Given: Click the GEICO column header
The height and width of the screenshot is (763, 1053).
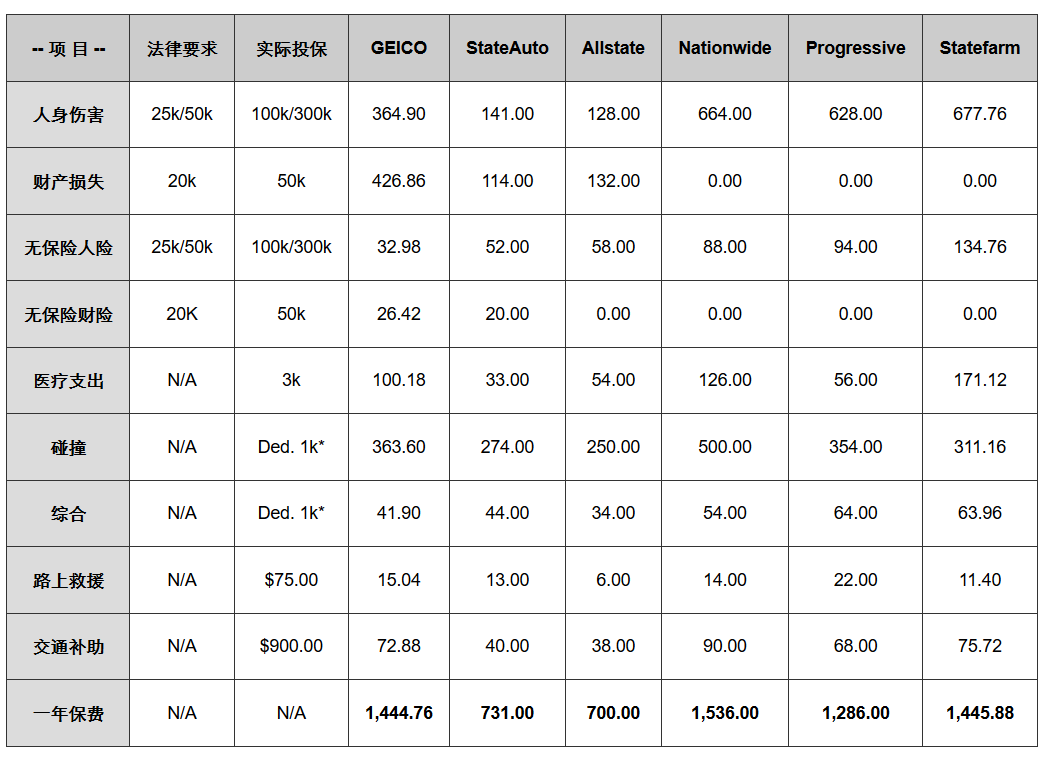Looking at the screenshot, I should pyautogui.click(x=398, y=48).
